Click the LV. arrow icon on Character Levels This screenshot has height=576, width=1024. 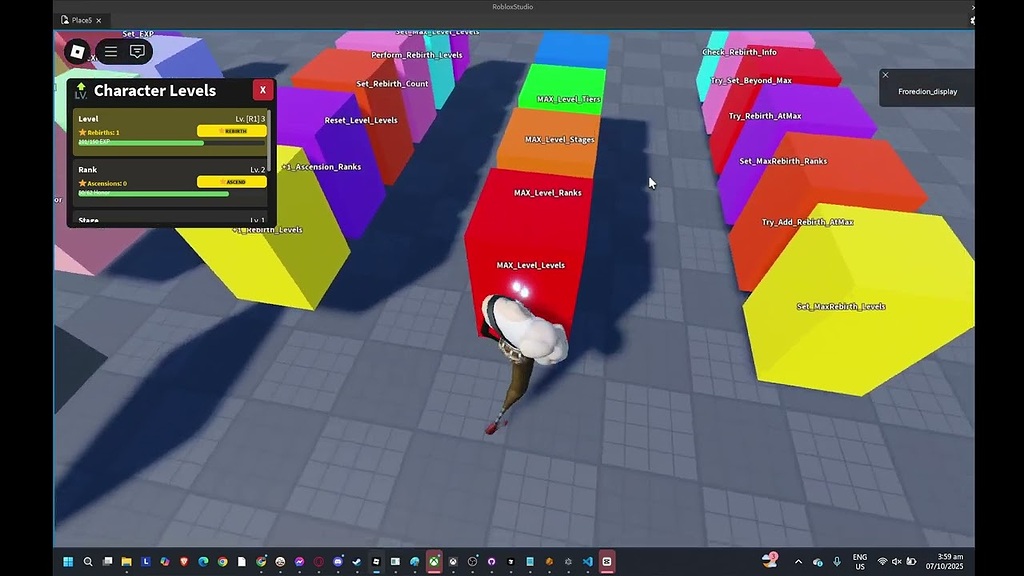[80, 90]
